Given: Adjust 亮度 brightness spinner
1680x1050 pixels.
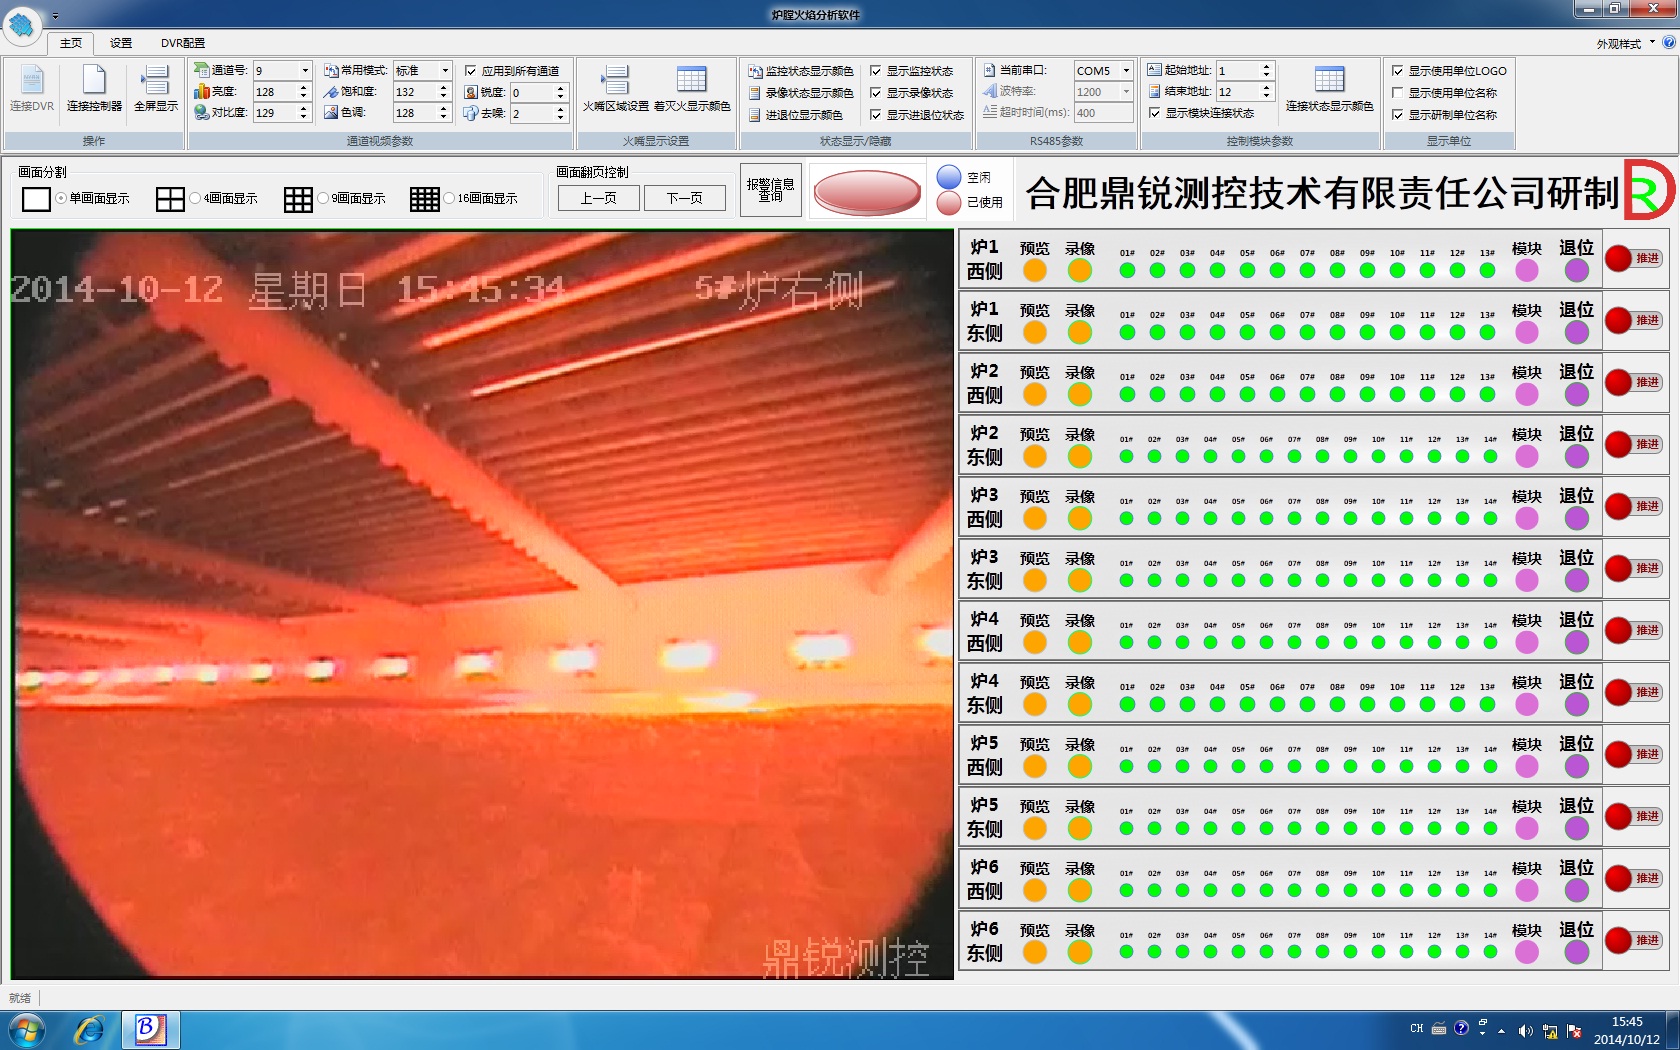Looking at the screenshot, I should [303, 91].
